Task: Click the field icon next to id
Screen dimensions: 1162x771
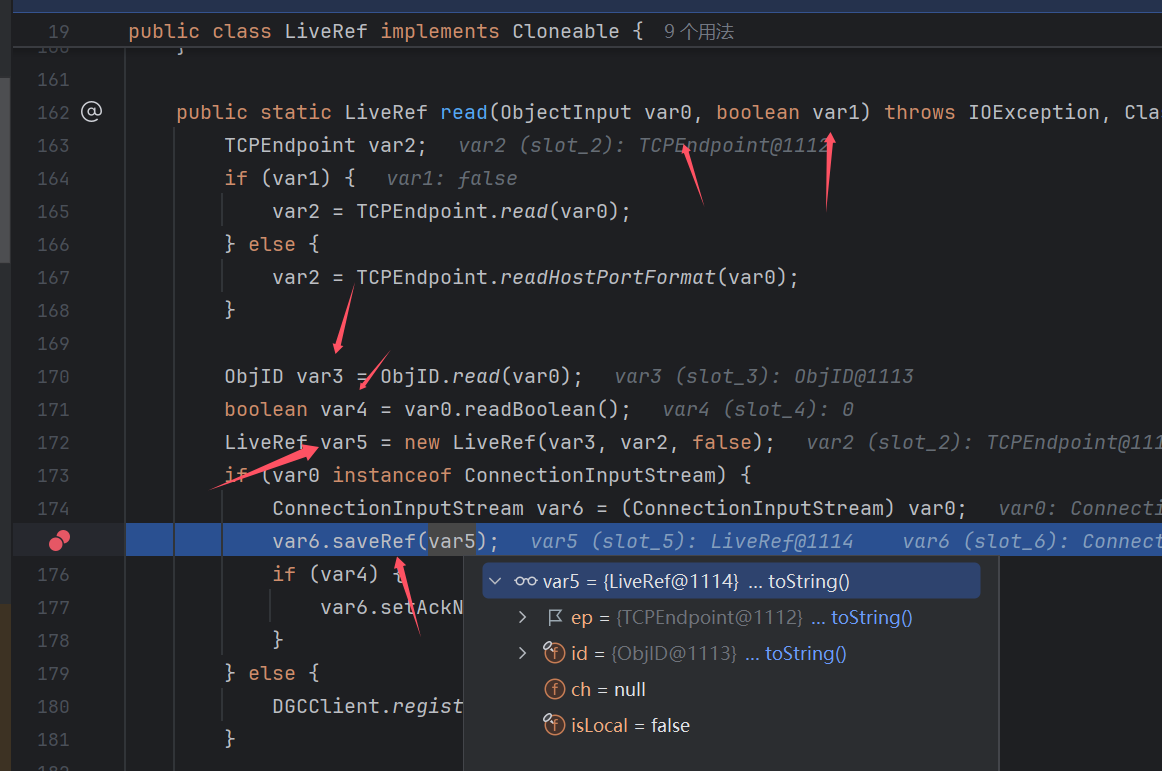Action: 554,652
